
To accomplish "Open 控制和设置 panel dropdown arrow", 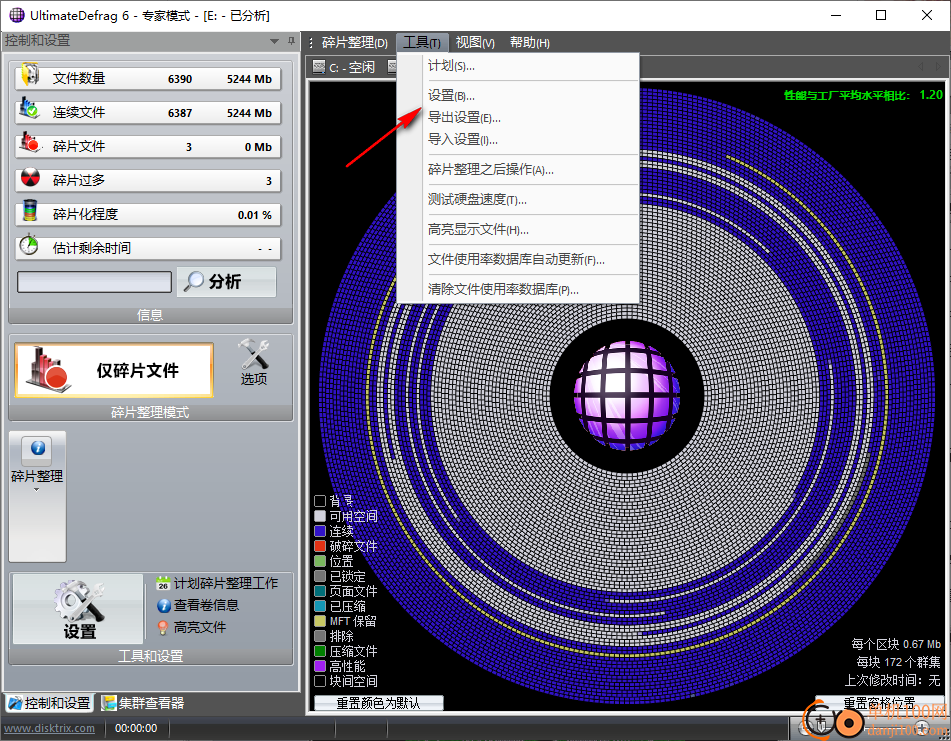I will [274, 41].
